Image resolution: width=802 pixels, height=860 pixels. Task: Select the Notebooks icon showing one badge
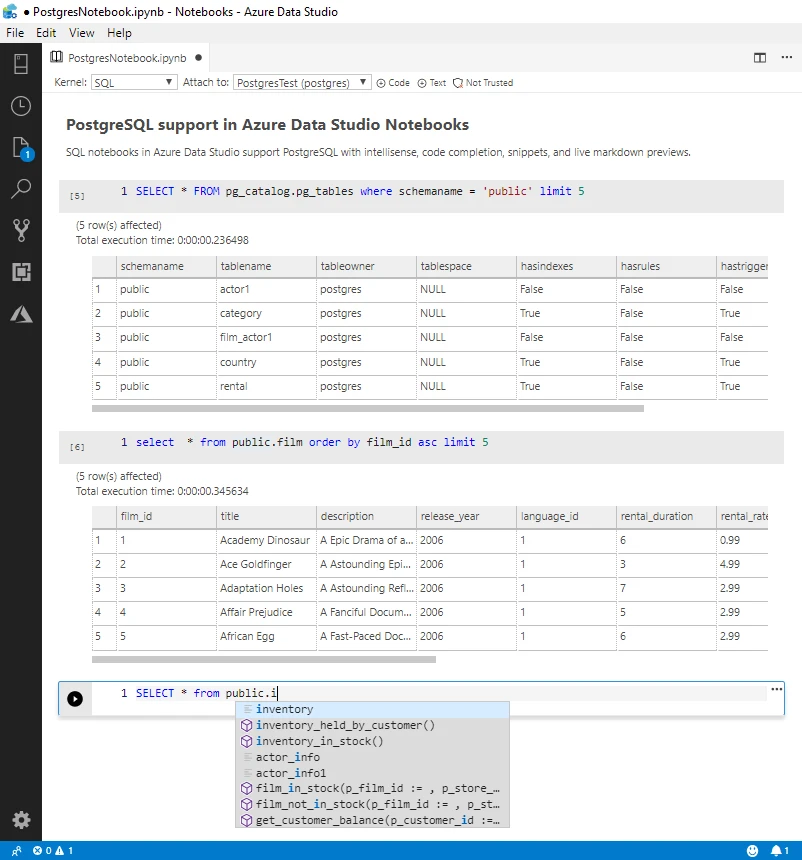pos(21,147)
